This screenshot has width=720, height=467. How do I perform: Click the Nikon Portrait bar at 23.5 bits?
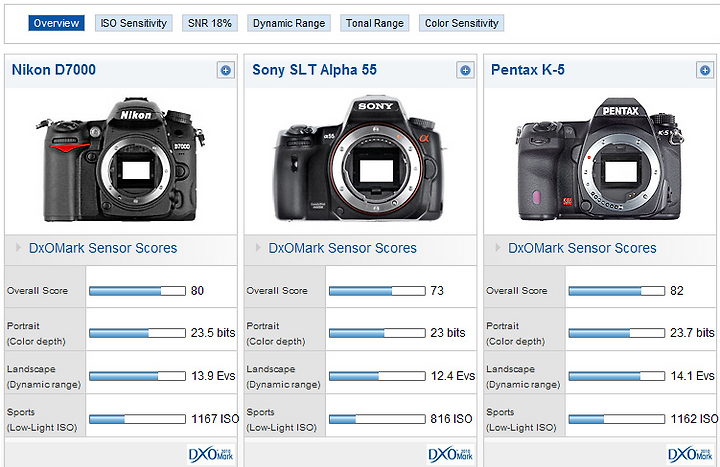137,333
